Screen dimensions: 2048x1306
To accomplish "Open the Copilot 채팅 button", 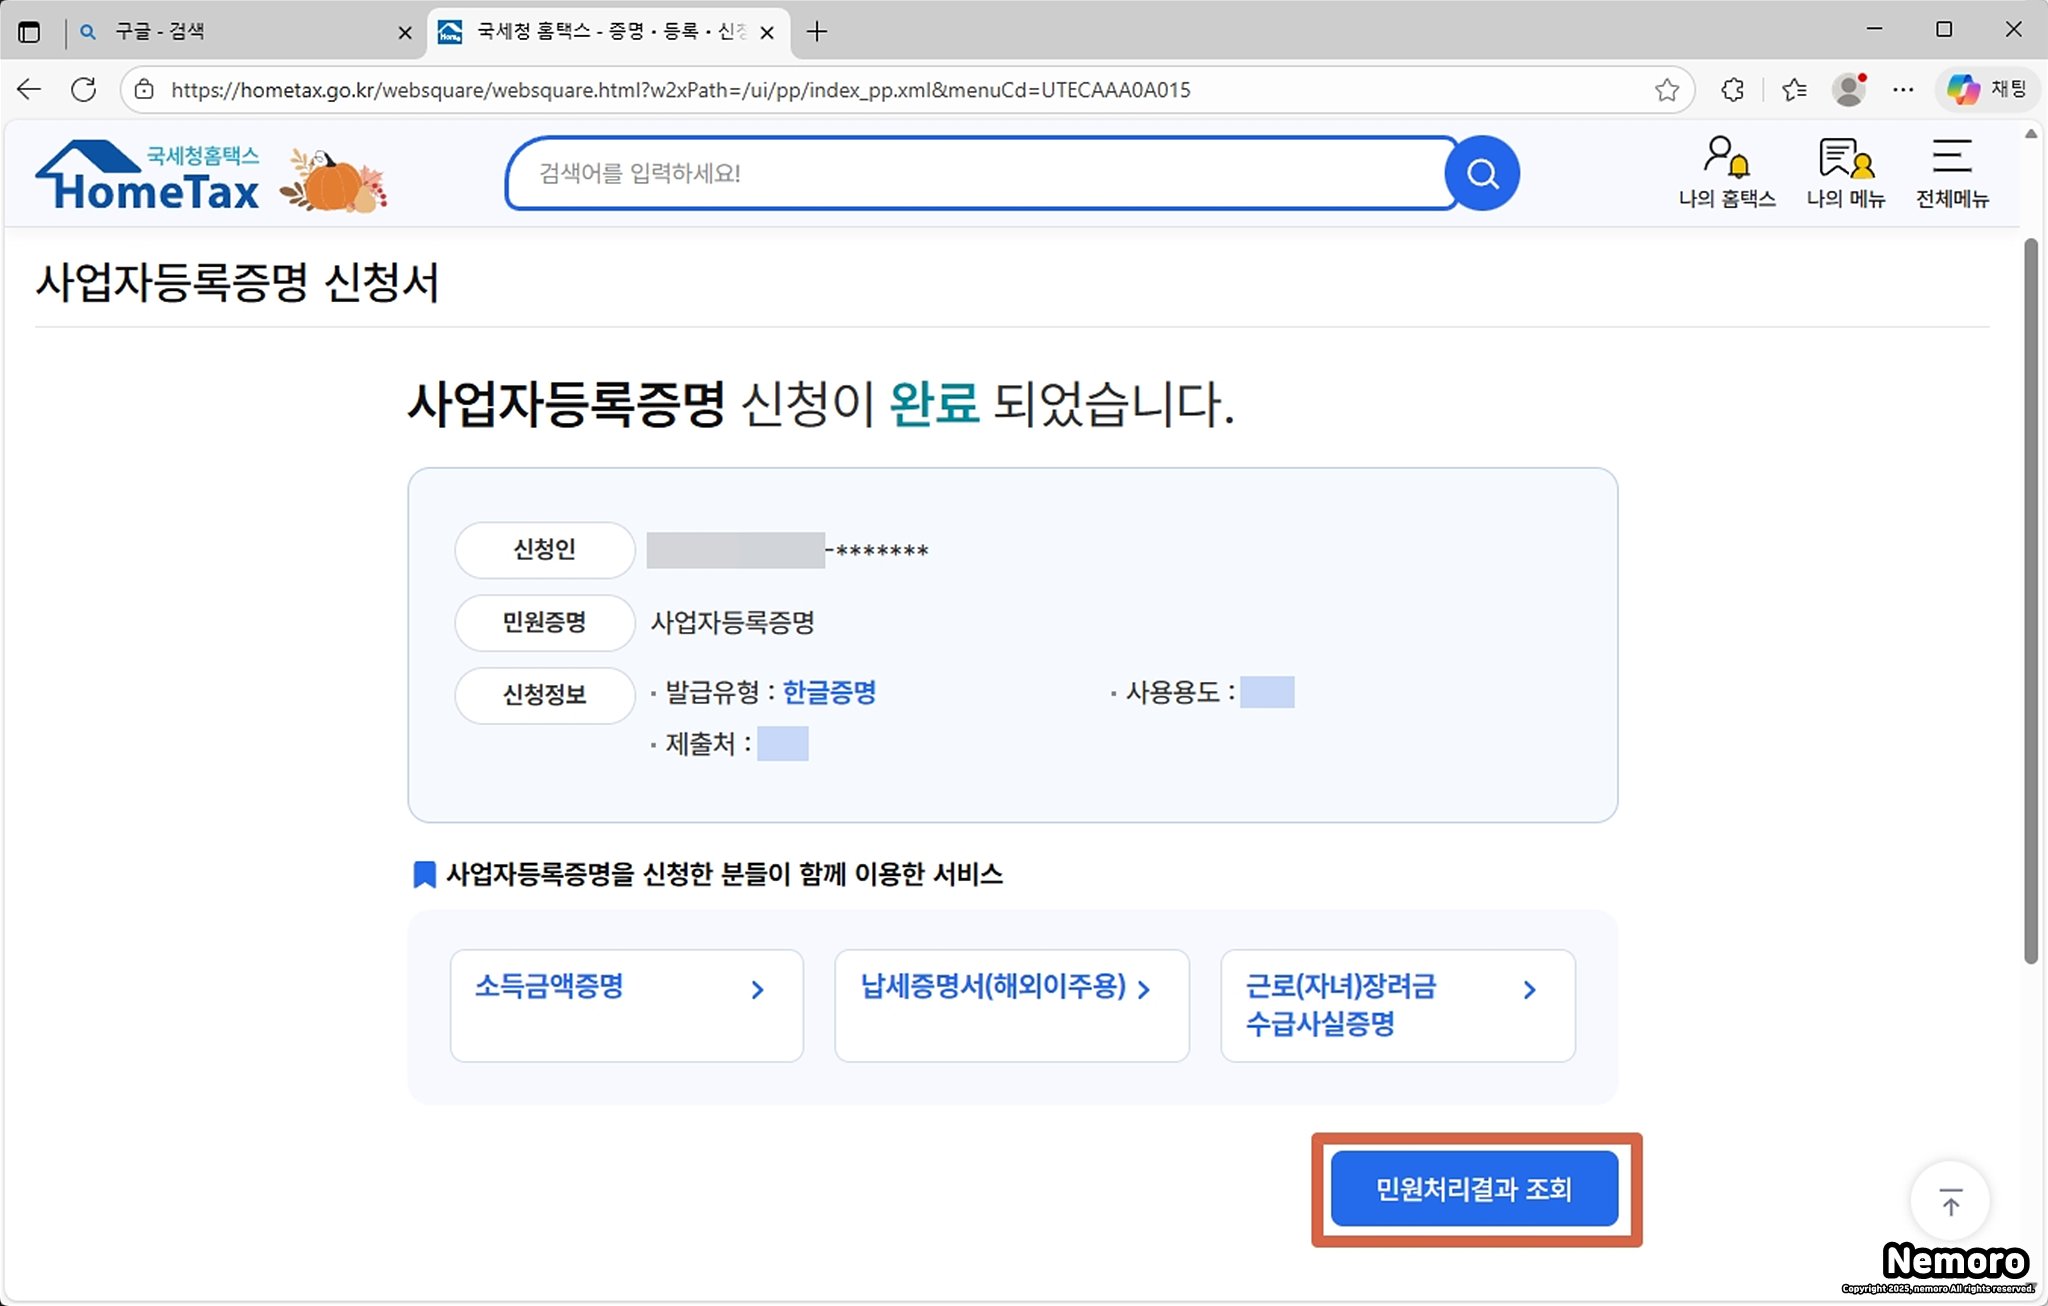I will pyautogui.click(x=1987, y=90).
